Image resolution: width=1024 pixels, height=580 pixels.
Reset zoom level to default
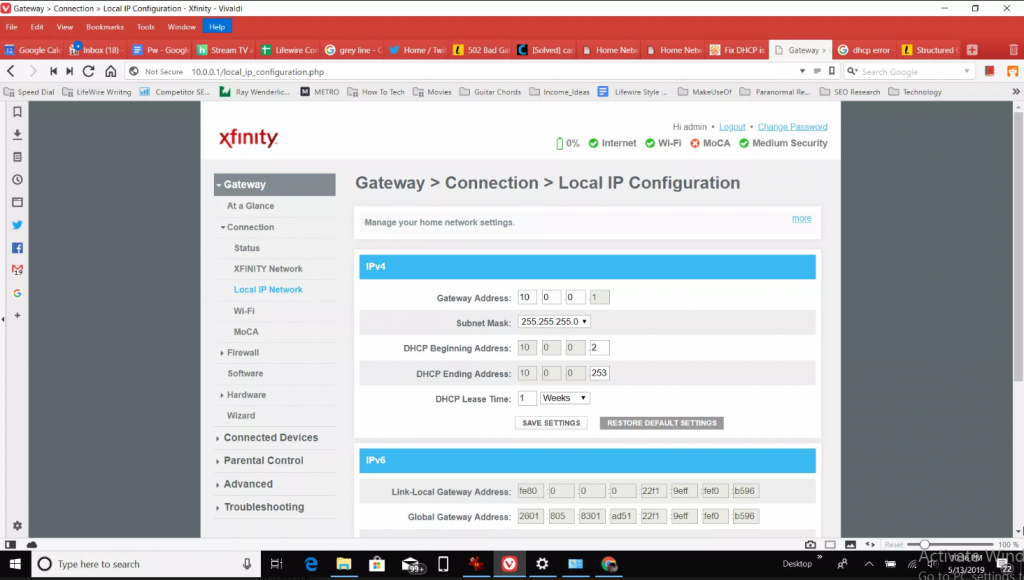coord(894,544)
